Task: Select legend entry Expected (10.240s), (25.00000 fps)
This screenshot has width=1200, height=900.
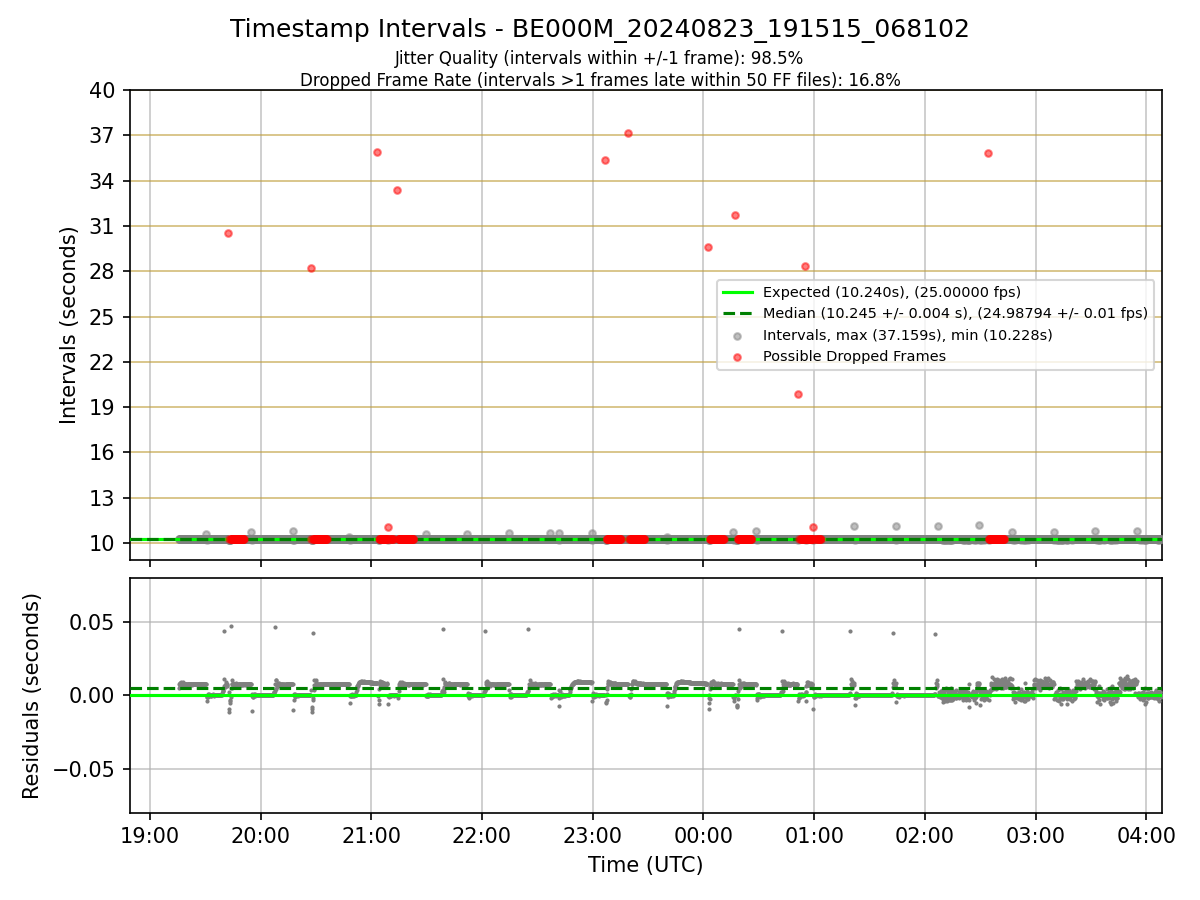Action: point(891,293)
